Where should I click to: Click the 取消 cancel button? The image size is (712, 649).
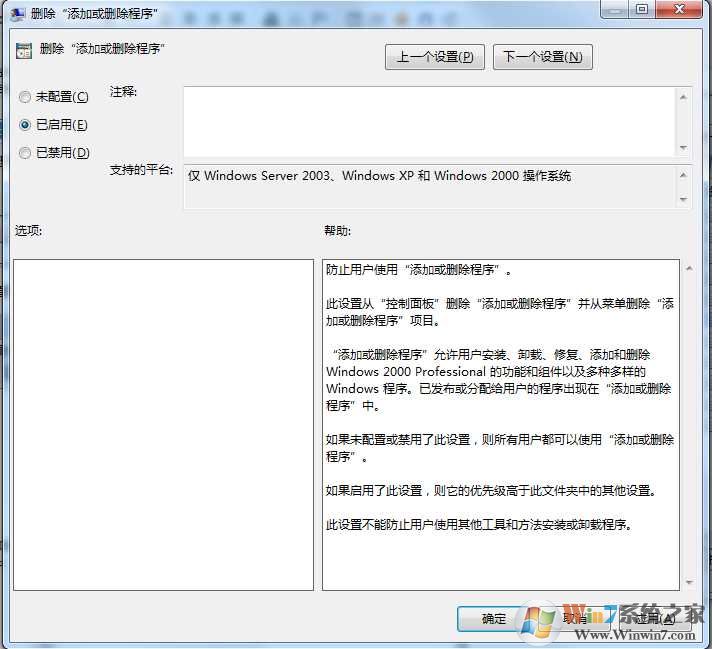(x=574, y=619)
